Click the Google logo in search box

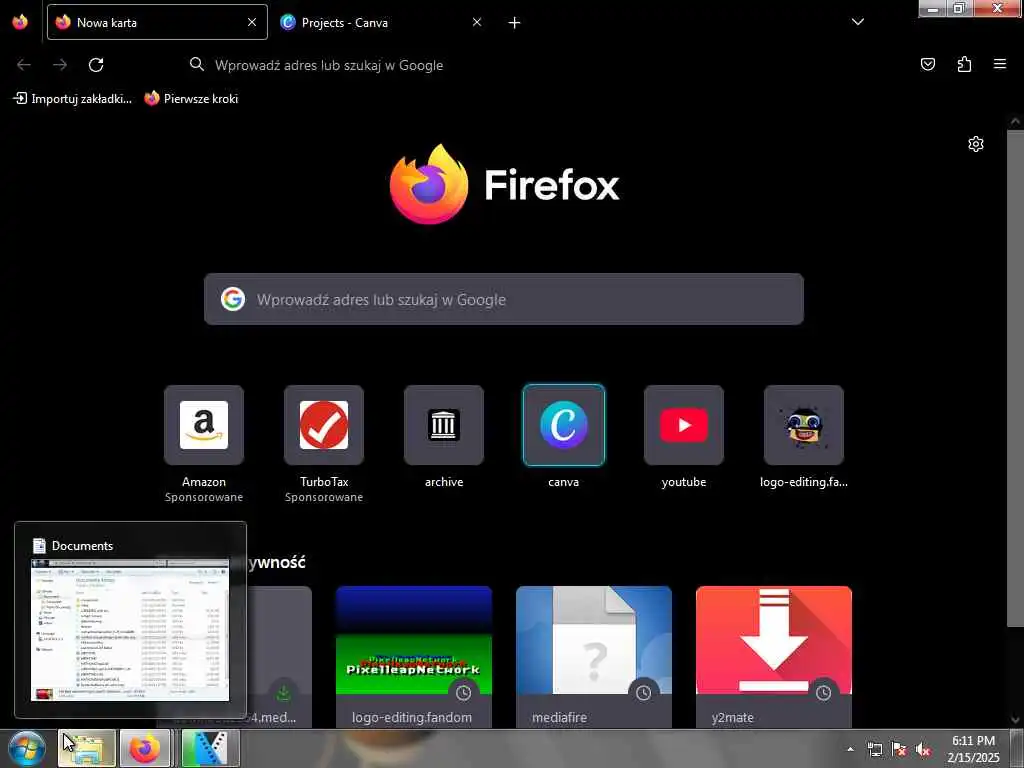coord(232,299)
